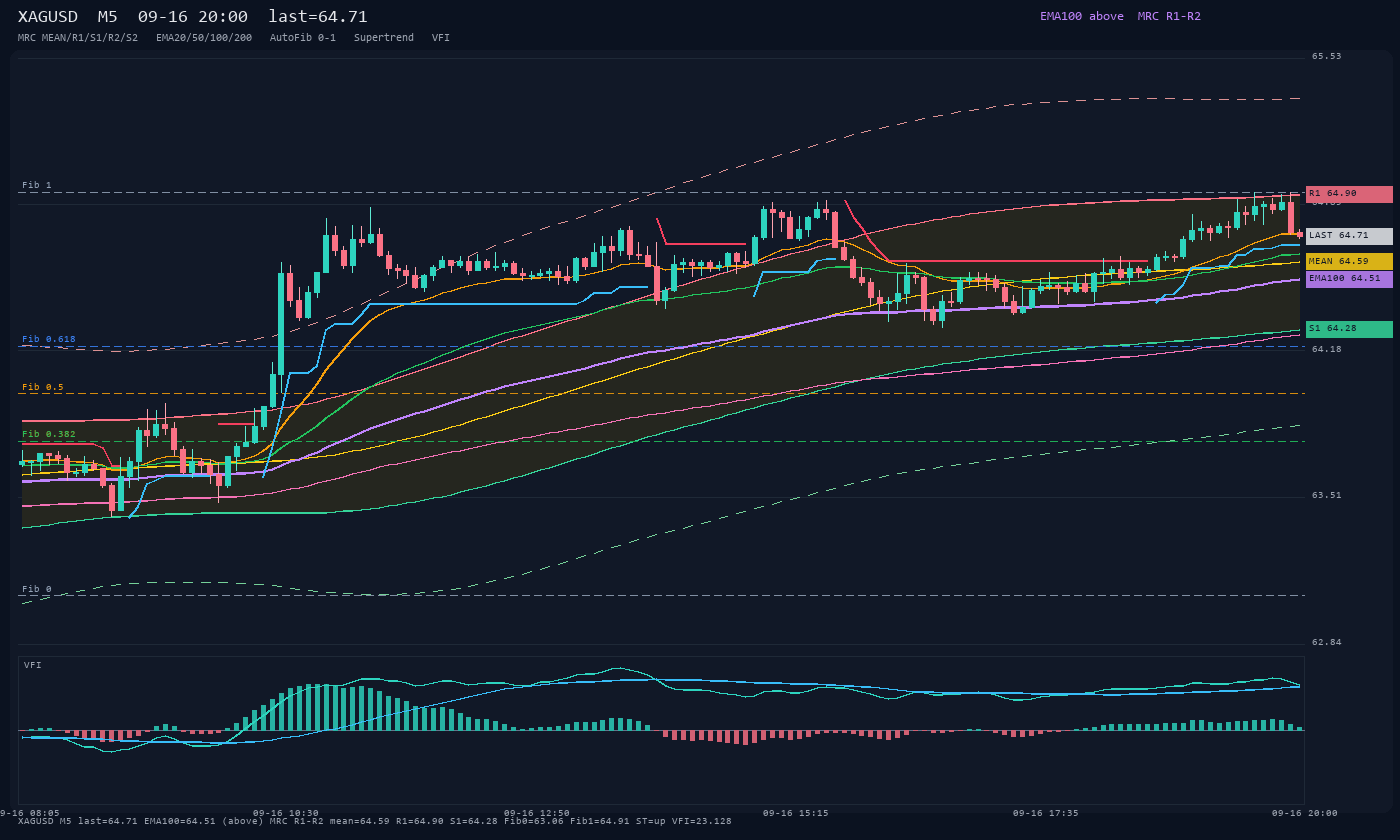1400x840 pixels.
Task: Click the 09-16 12:50 time axis label
Action: coord(537,813)
